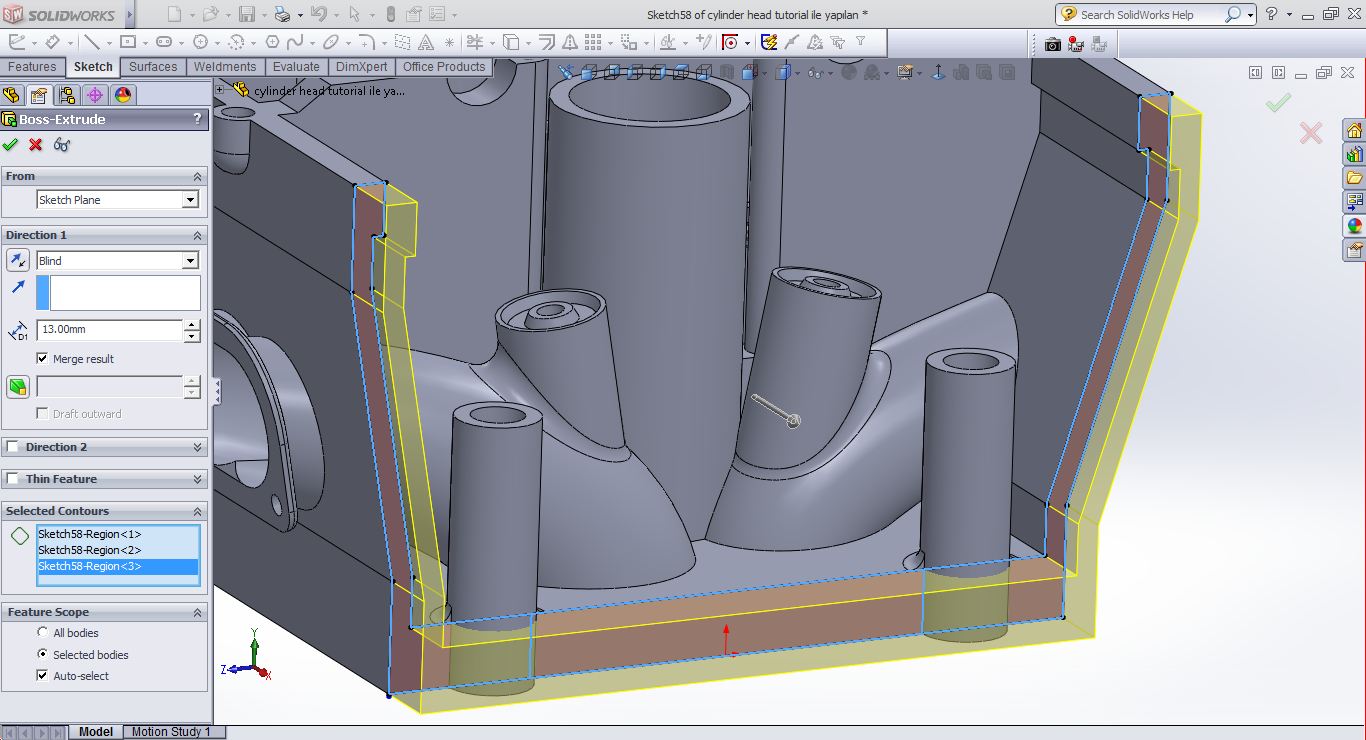Click the Draft On/Off icon
The image size is (1366, 740).
[18, 387]
